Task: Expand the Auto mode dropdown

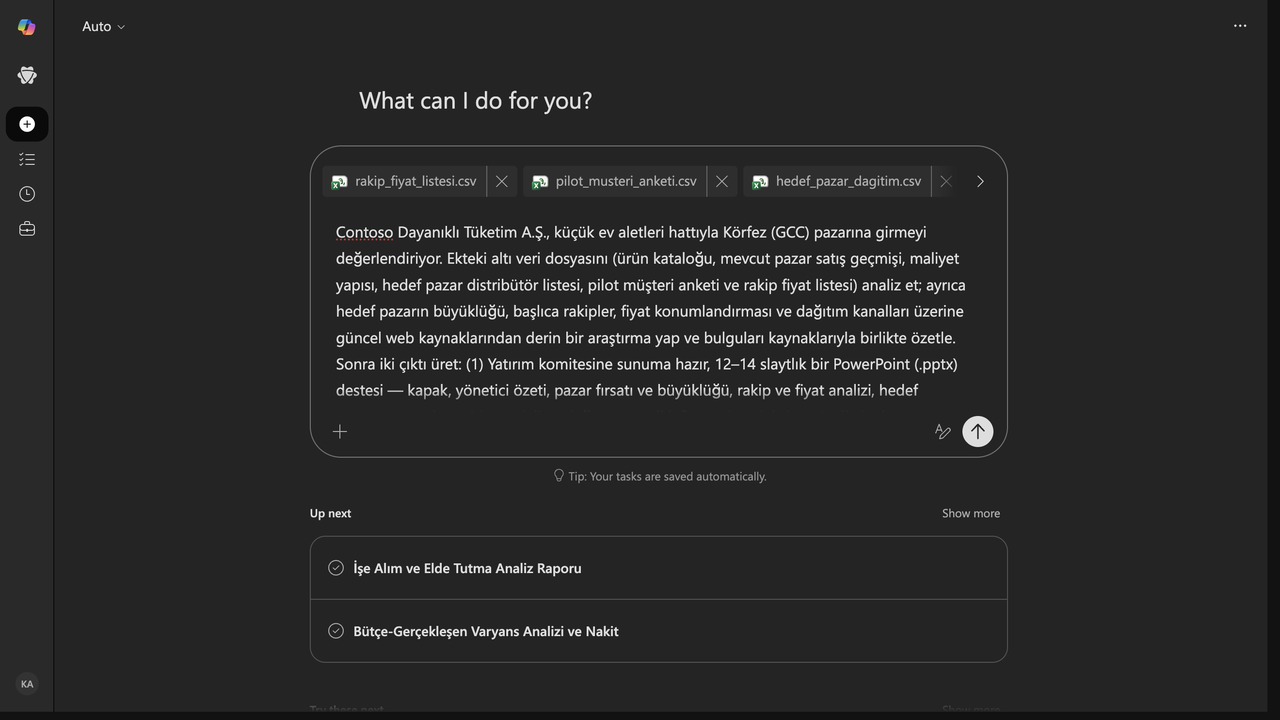Action: click(104, 27)
